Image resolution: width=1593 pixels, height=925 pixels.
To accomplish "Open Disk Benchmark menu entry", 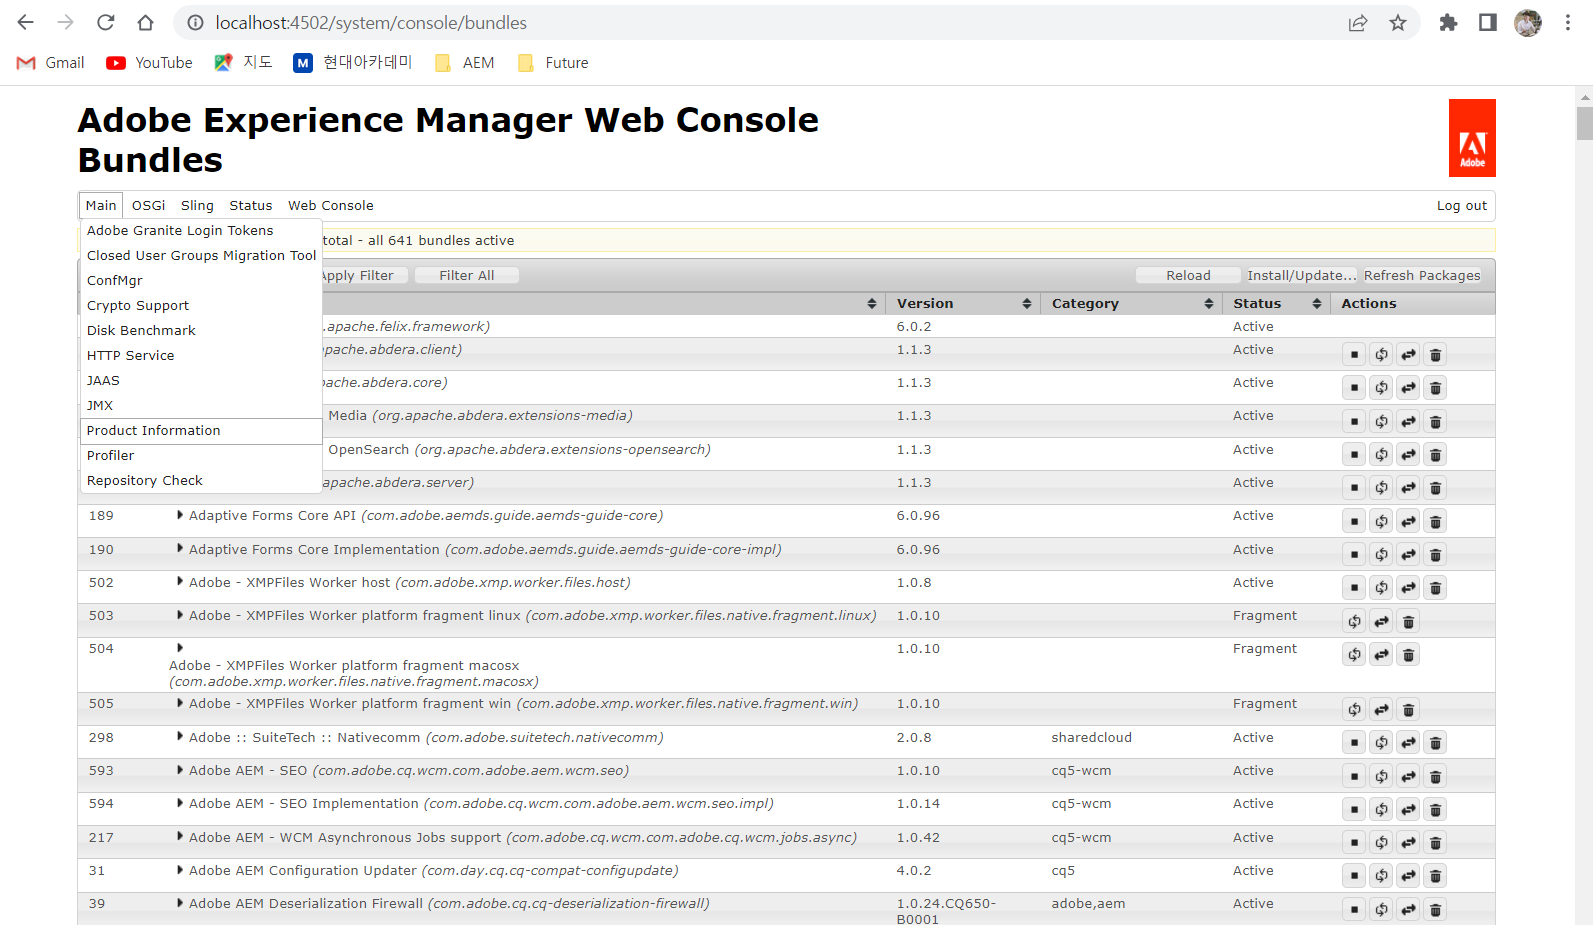I will tap(201, 331).
